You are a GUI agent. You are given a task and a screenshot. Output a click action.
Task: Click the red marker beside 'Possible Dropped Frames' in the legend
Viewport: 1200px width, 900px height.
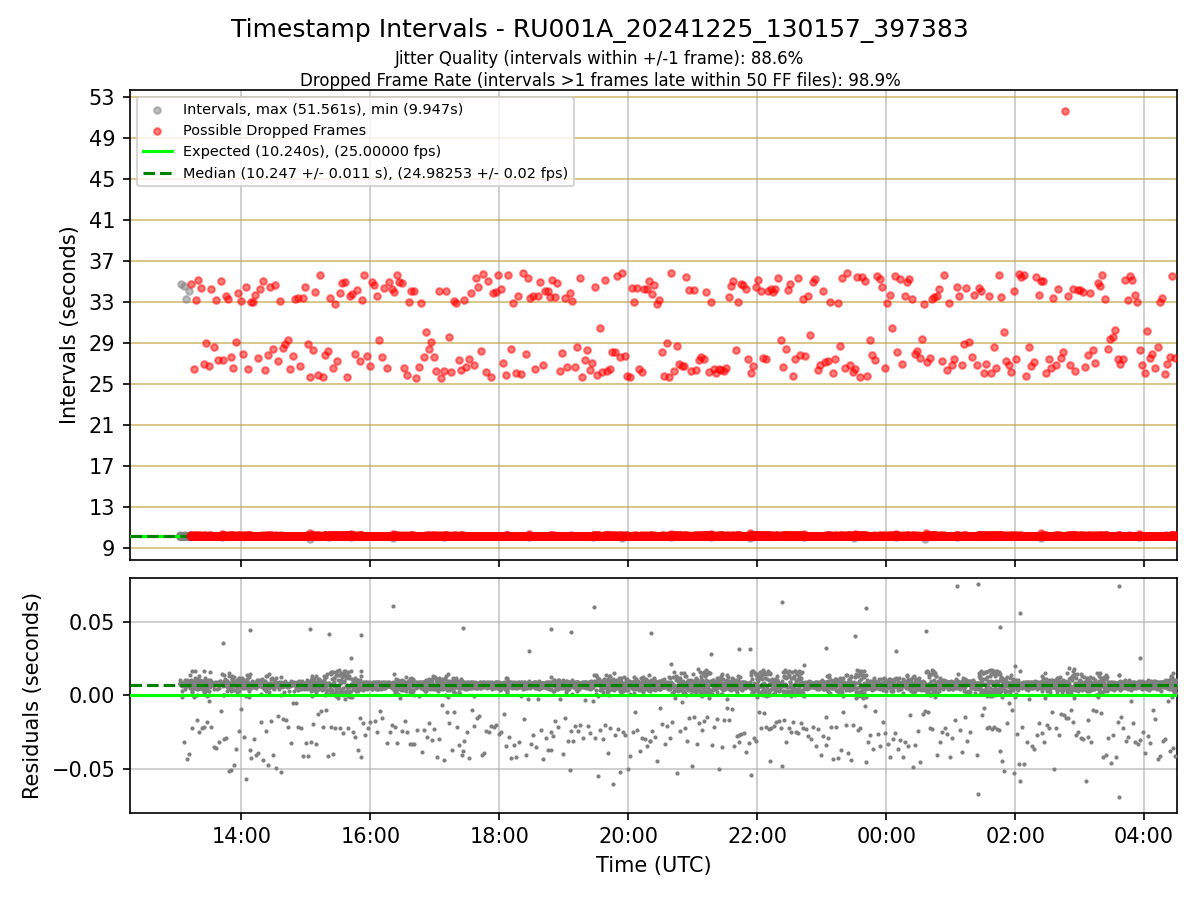156,130
